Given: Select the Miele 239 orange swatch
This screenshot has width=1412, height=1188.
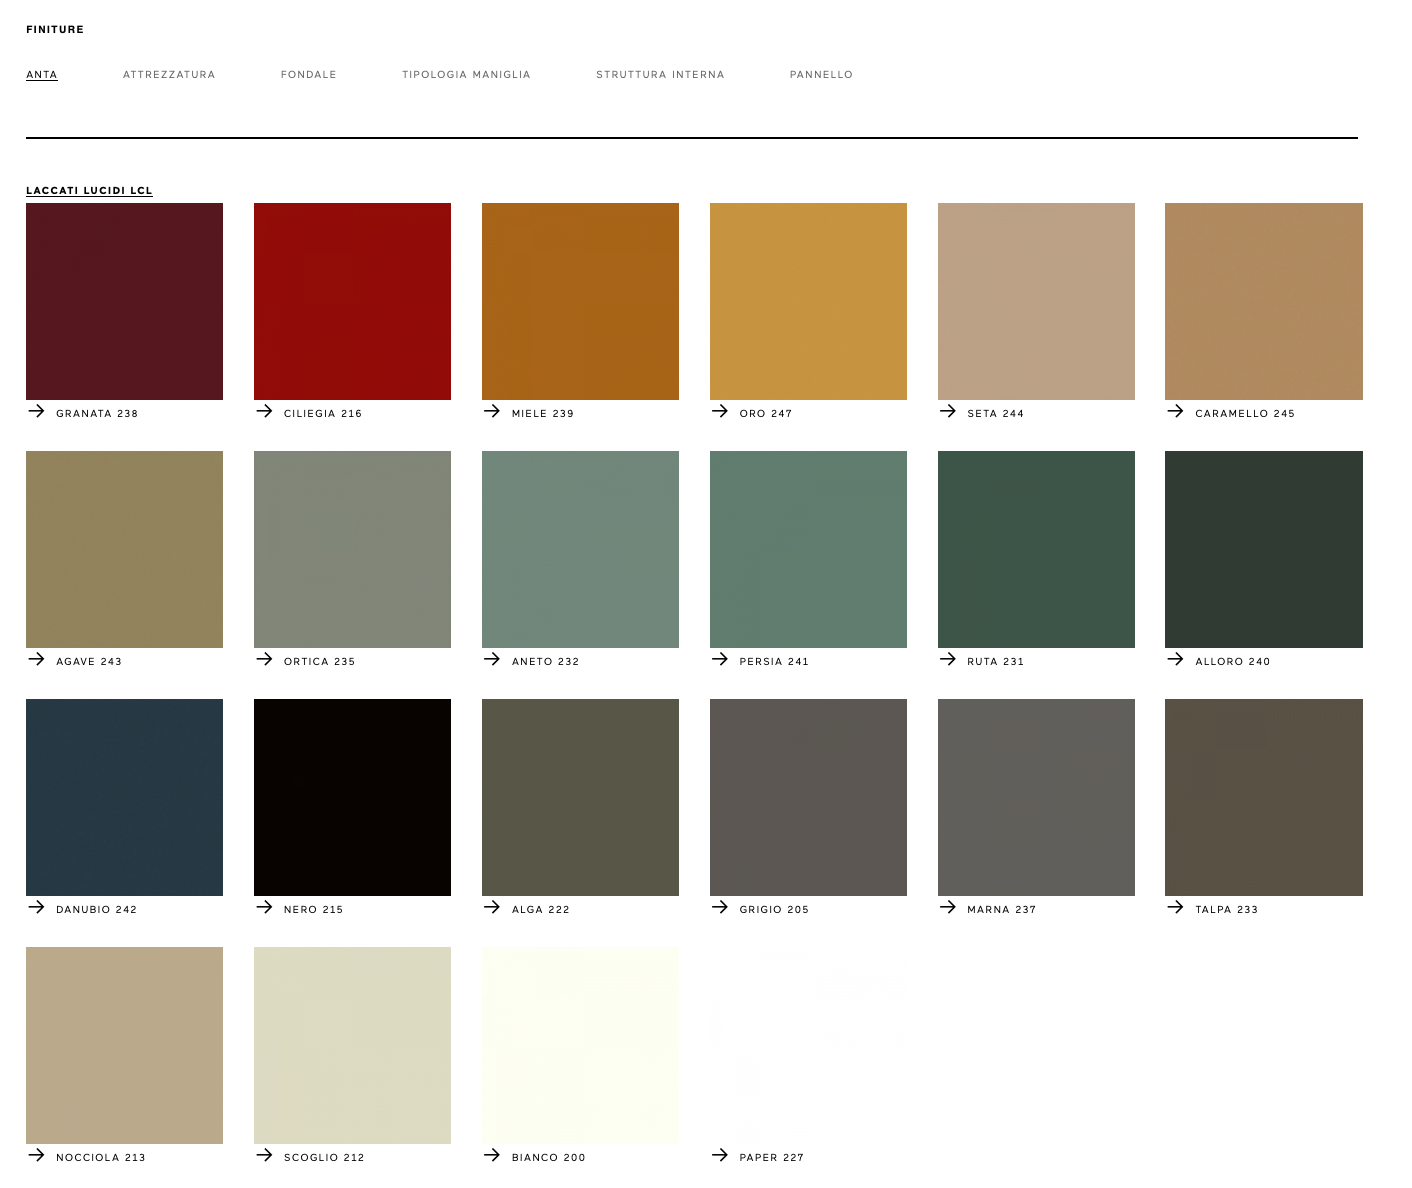Looking at the screenshot, I should click(580, 301).
